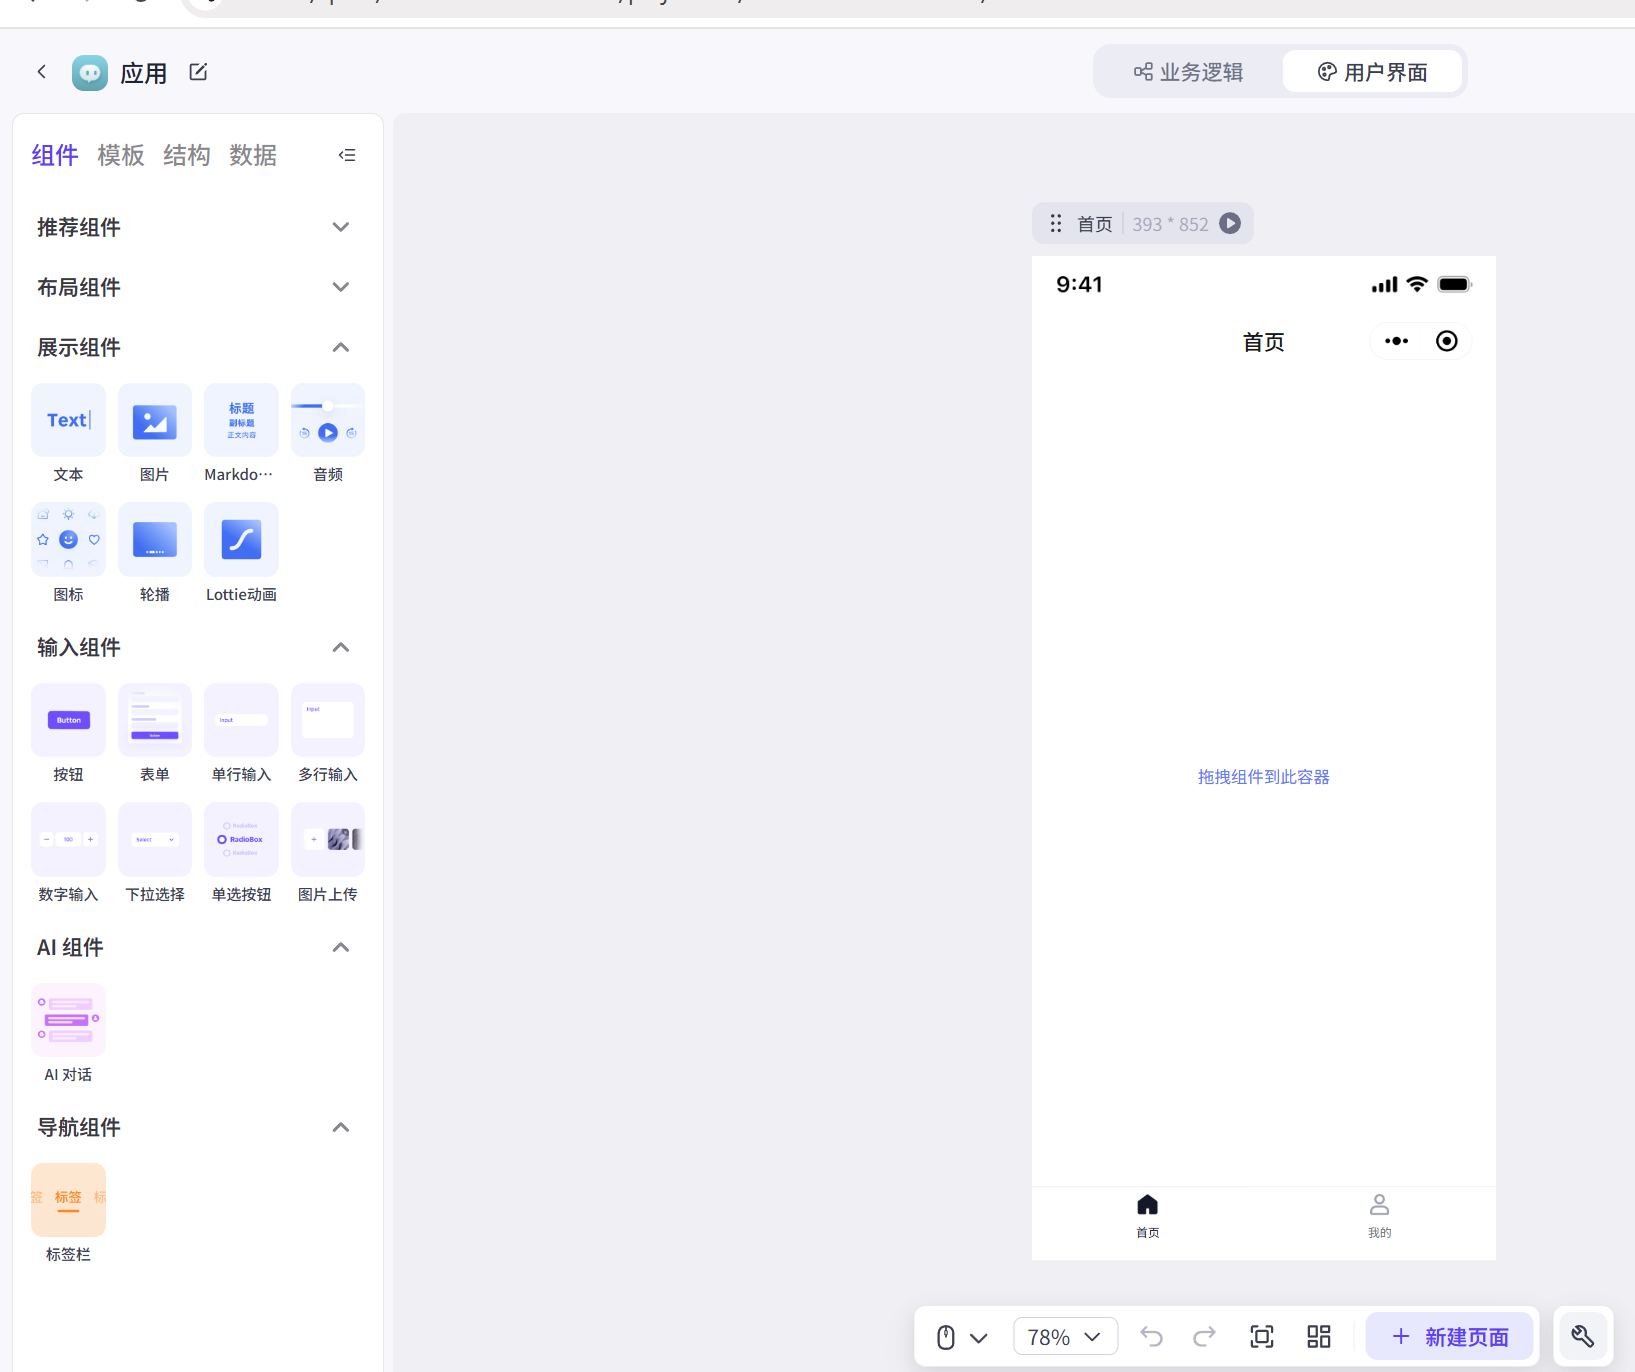Choose the 音频 component
Viewport: 1635px width, 1372px height.
pos(327,420)
